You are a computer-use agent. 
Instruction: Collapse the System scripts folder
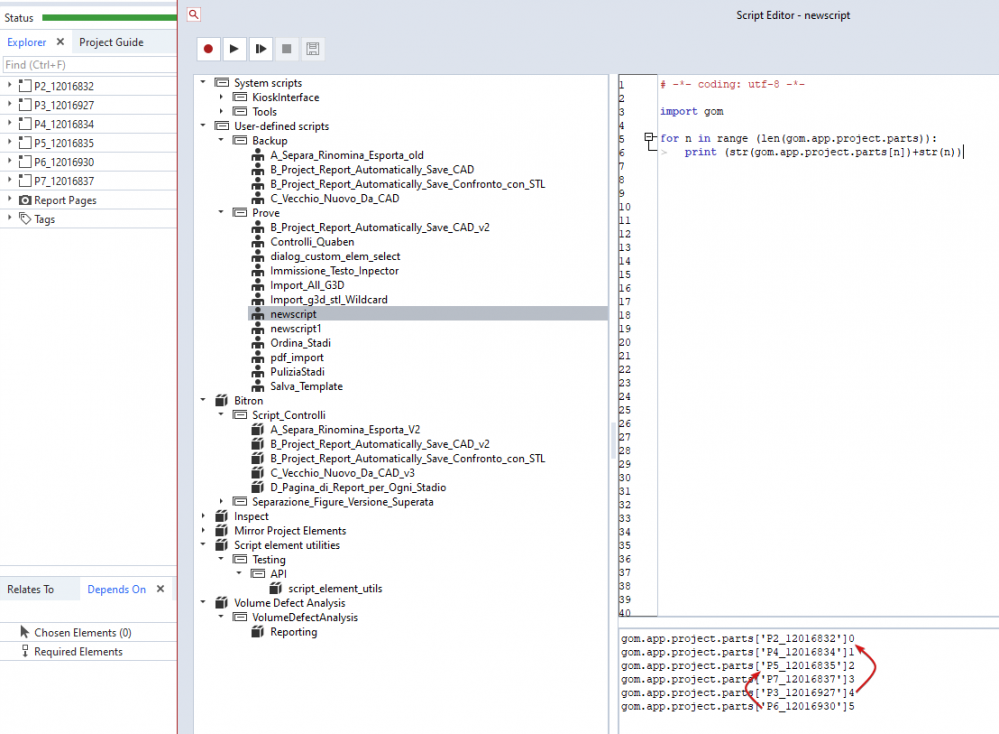(x=203, y=83)
